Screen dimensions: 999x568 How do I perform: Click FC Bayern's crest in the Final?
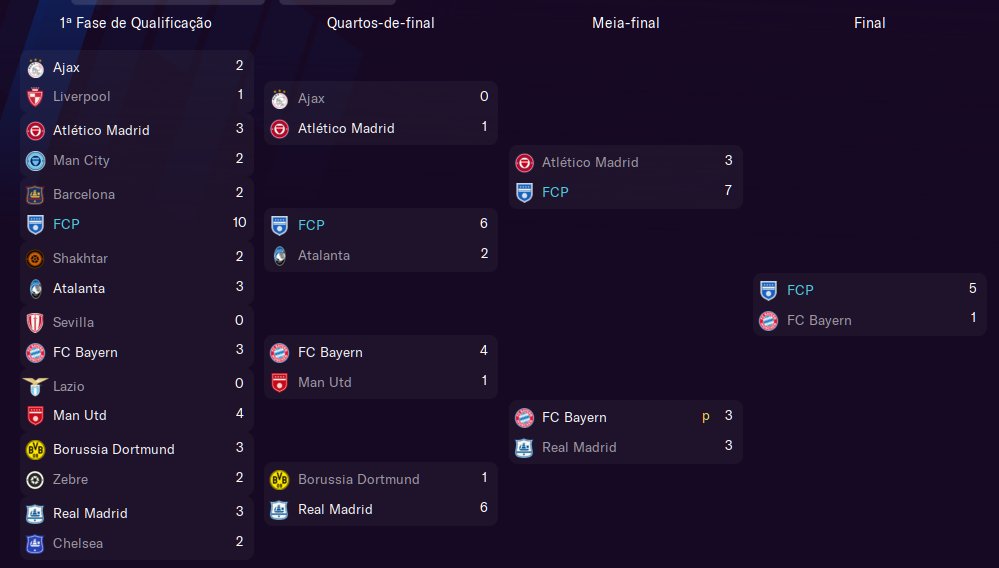[x=768, y=321]
